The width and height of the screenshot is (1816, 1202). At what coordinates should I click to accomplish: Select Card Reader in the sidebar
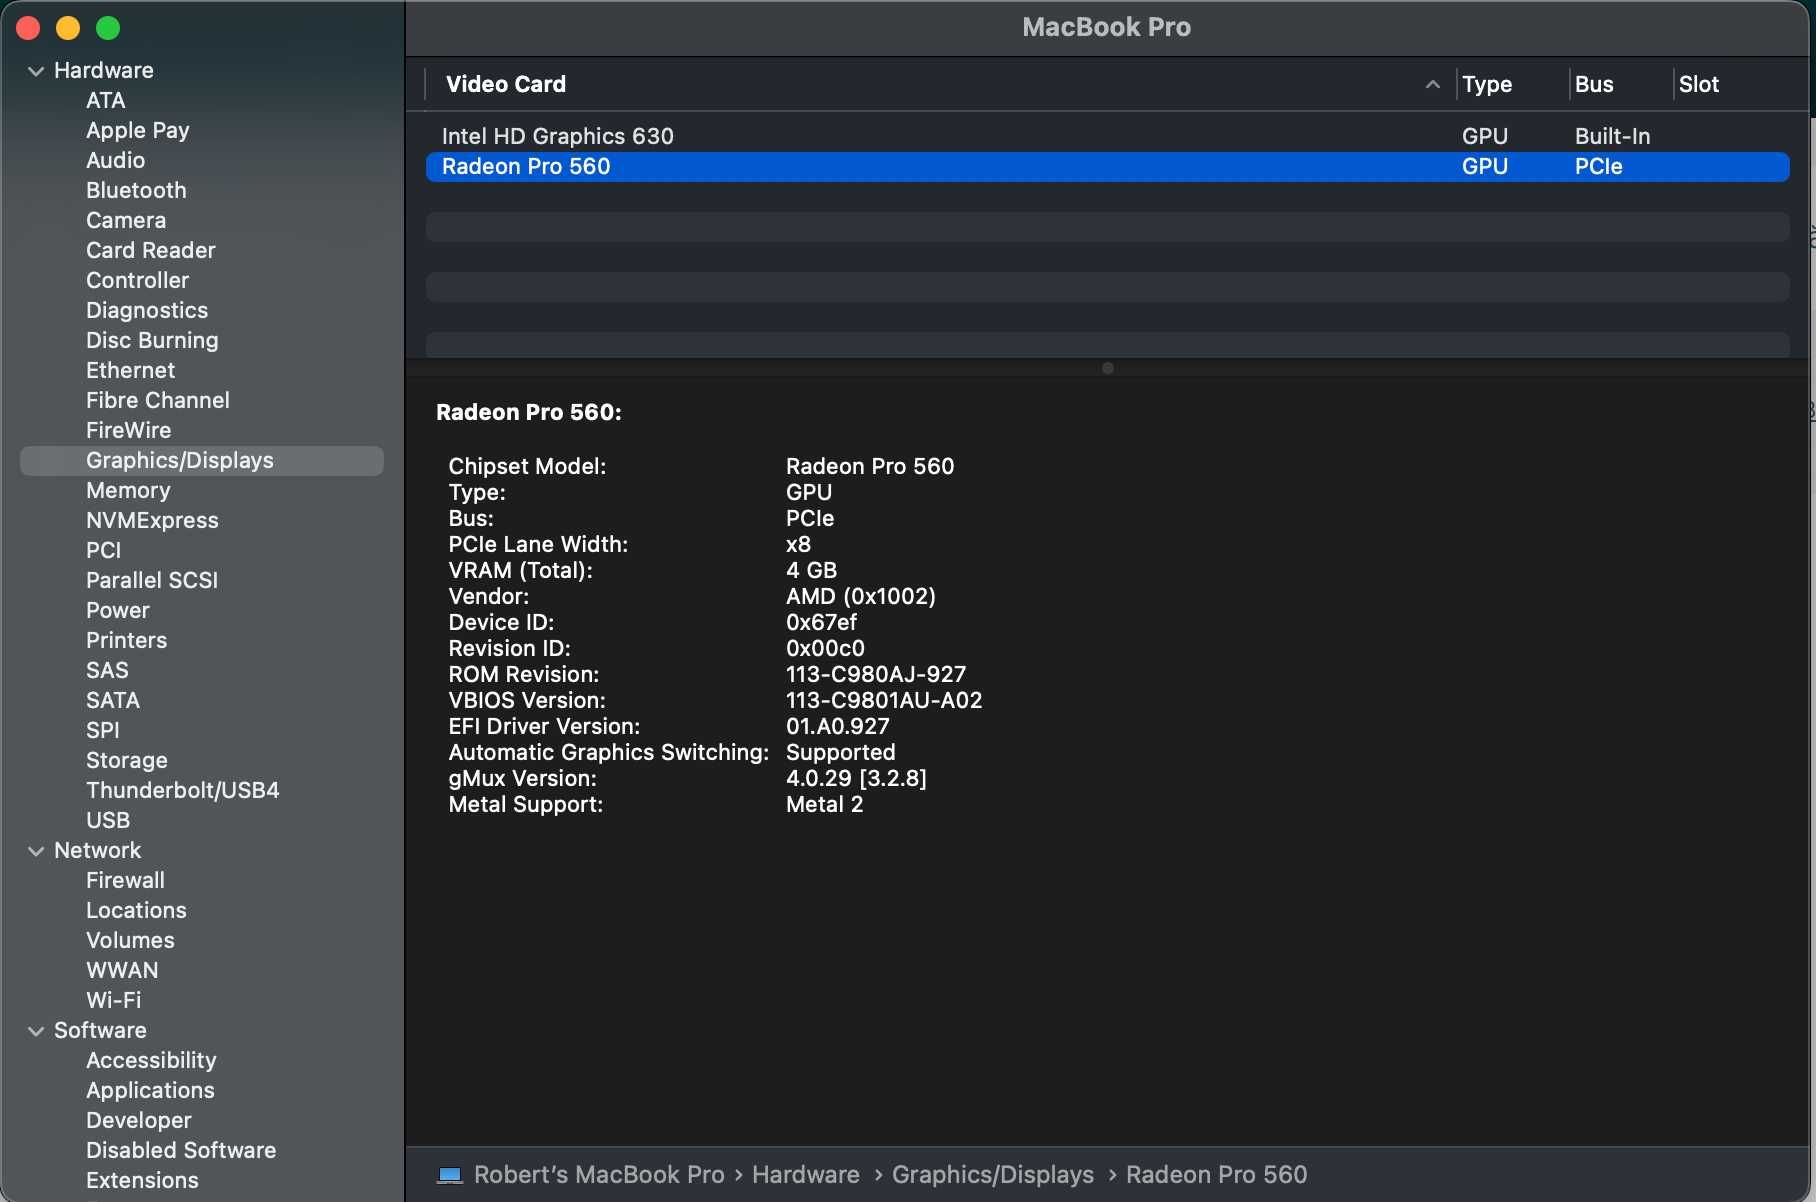[150, 251]
